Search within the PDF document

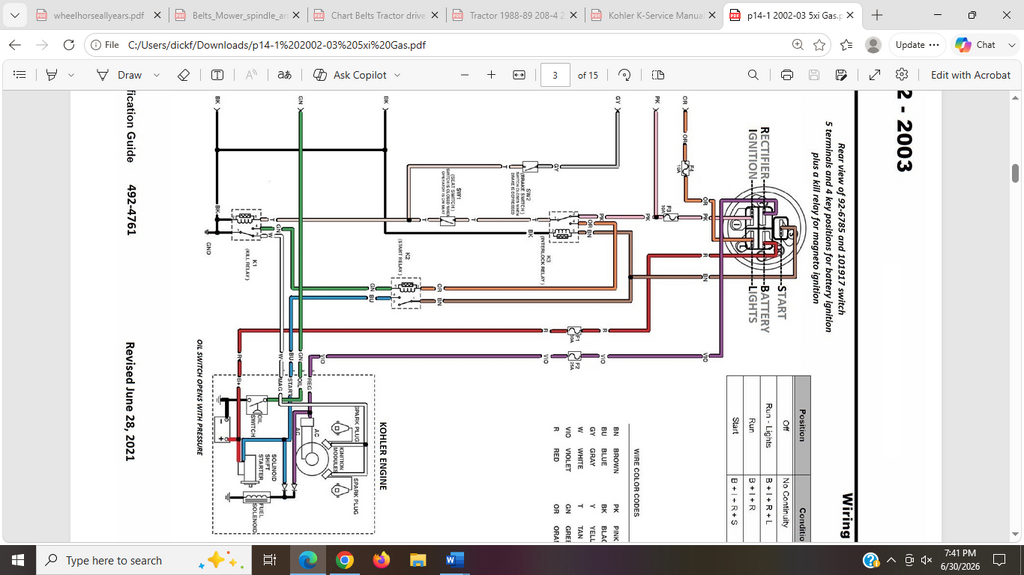tap(753, 75)
